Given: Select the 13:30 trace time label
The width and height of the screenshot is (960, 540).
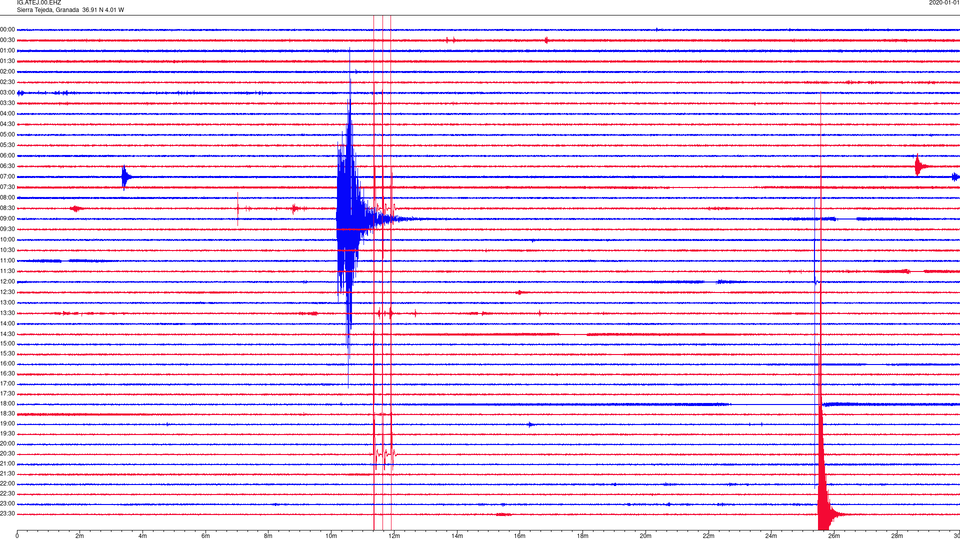Looking at the screenshot, I should [7, 313].
